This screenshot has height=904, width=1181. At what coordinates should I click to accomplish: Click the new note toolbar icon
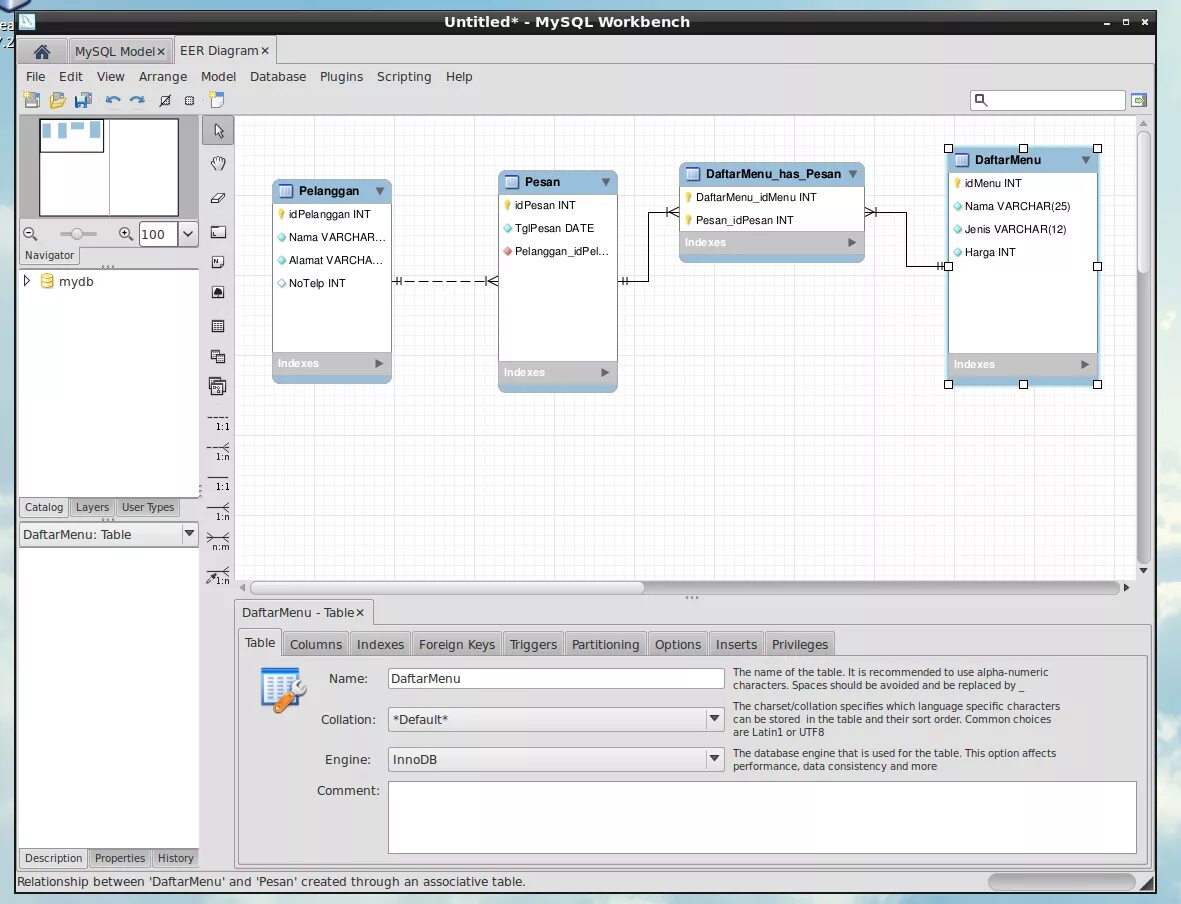217,99
